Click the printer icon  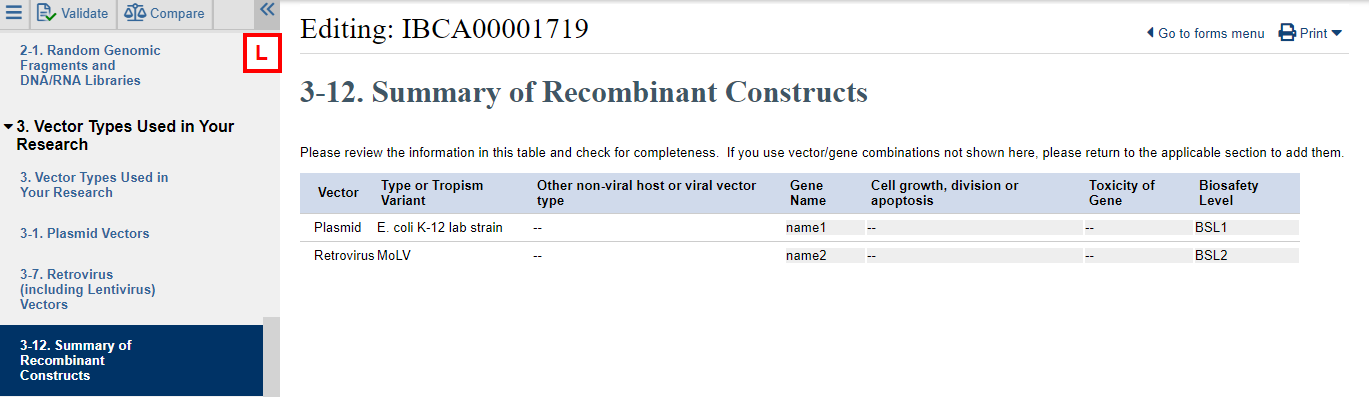[x=1287, y=33]
